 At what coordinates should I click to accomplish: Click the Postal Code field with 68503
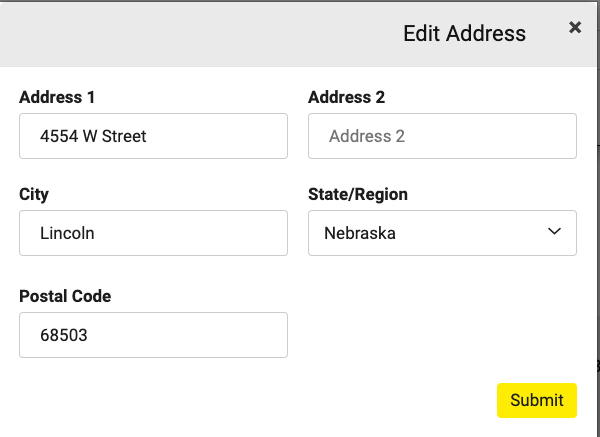tap(153, 335)
